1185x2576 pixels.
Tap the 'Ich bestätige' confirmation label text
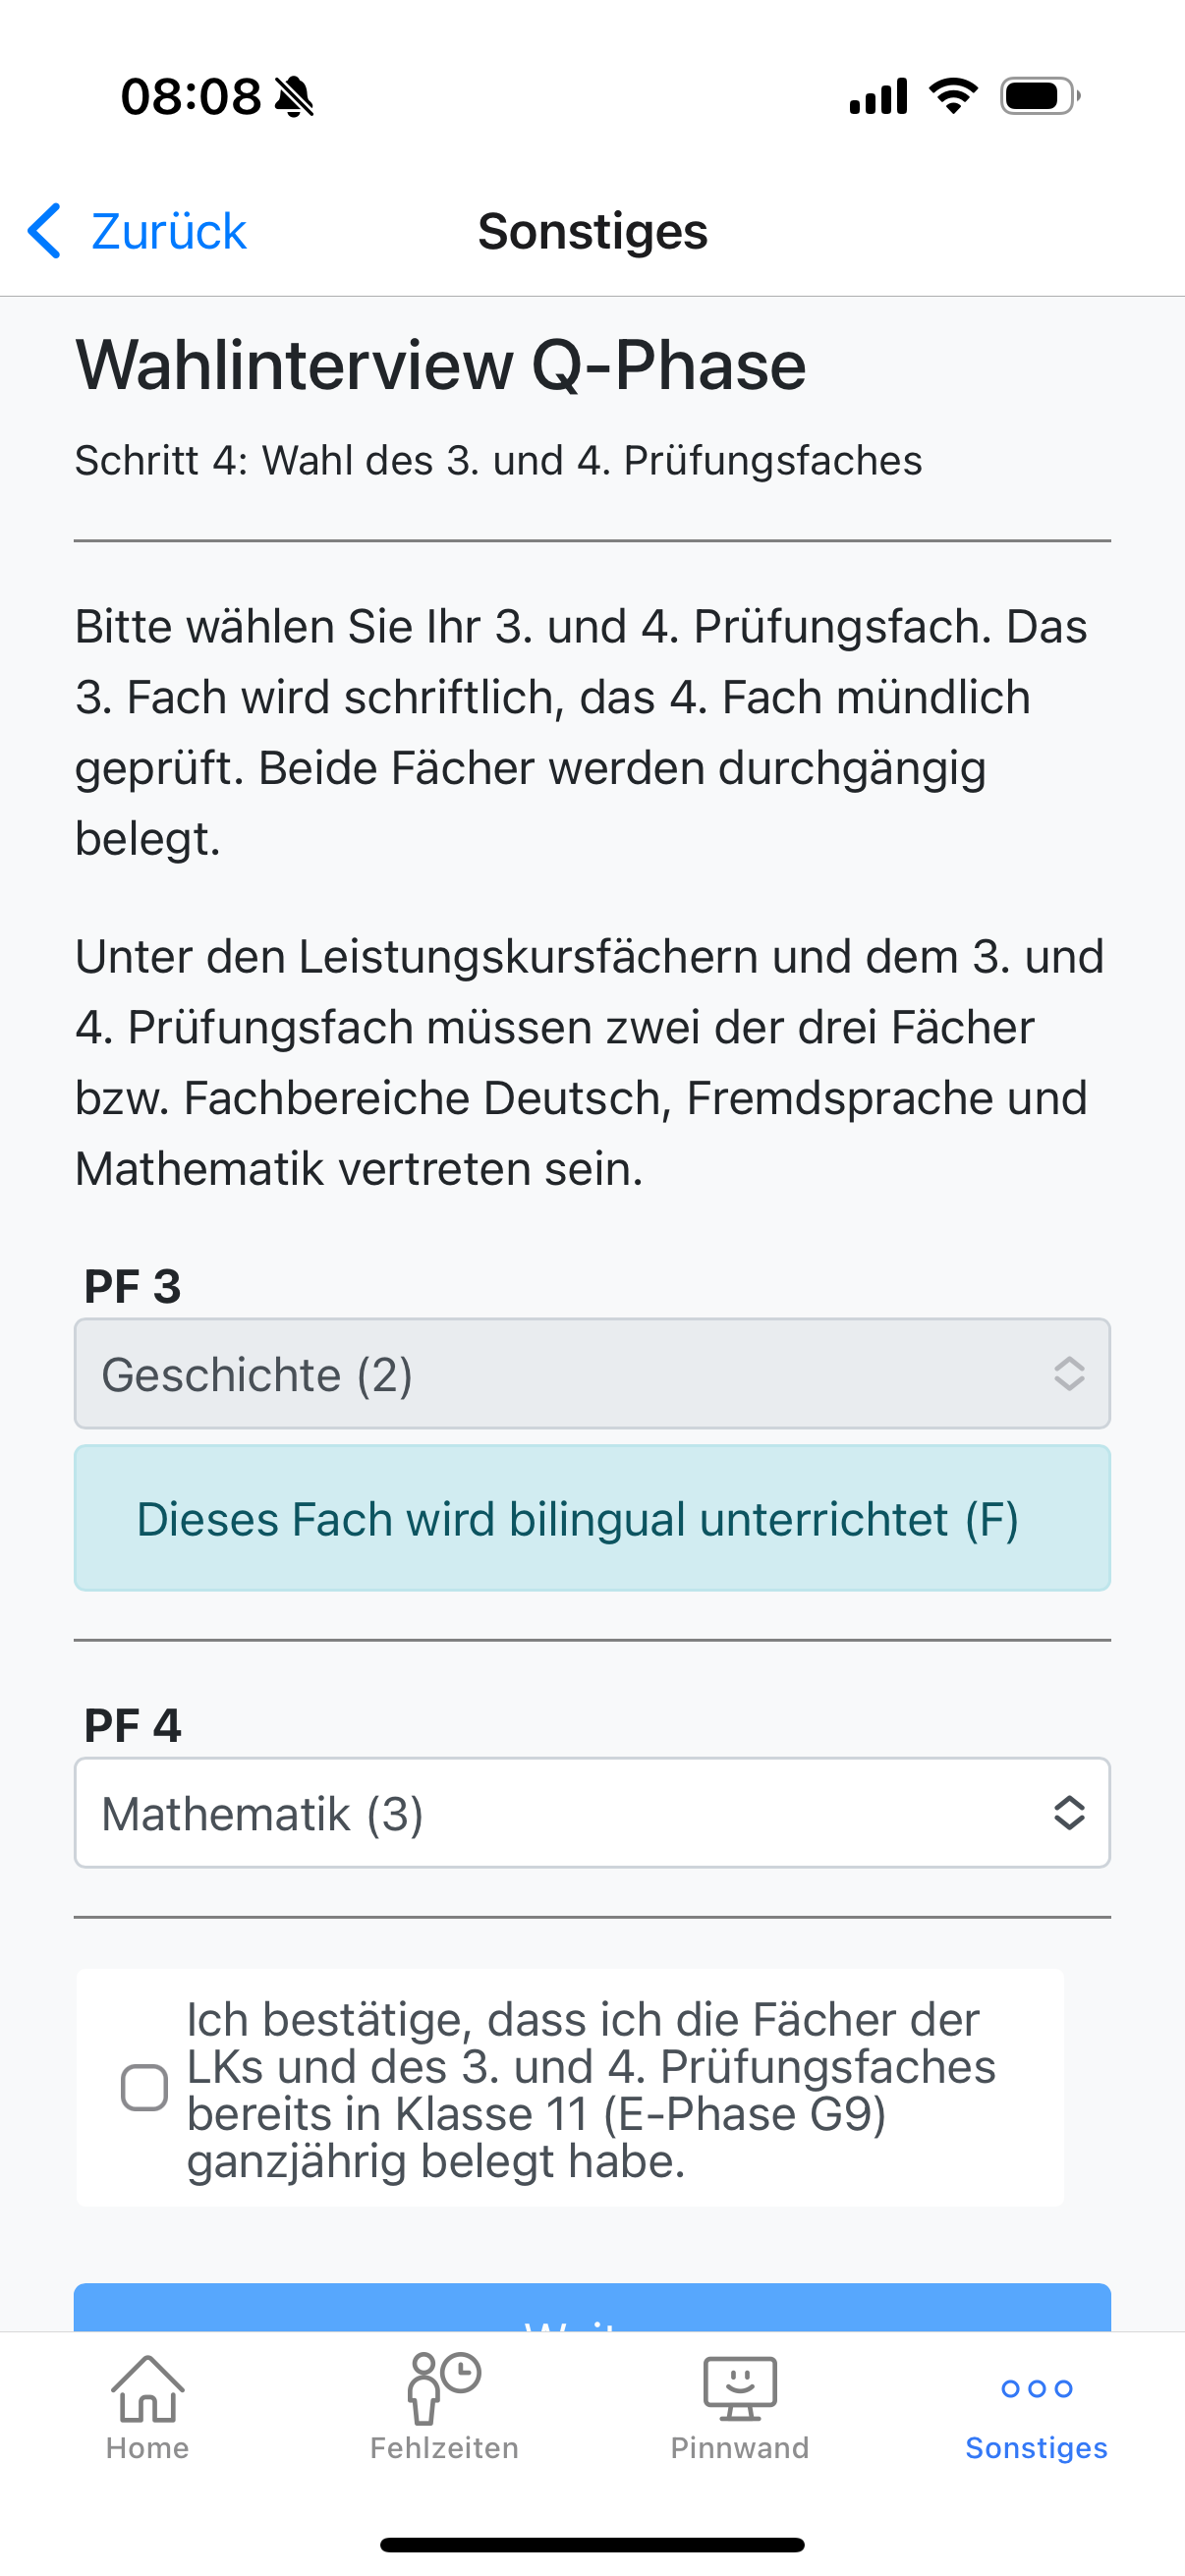591,2090
